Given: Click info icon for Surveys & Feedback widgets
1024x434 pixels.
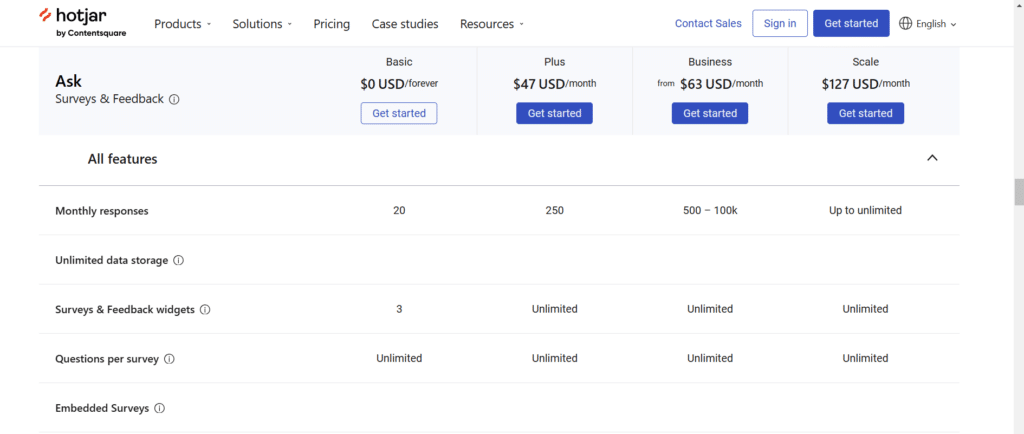Looking at the screenshot, I should [205, 310].
